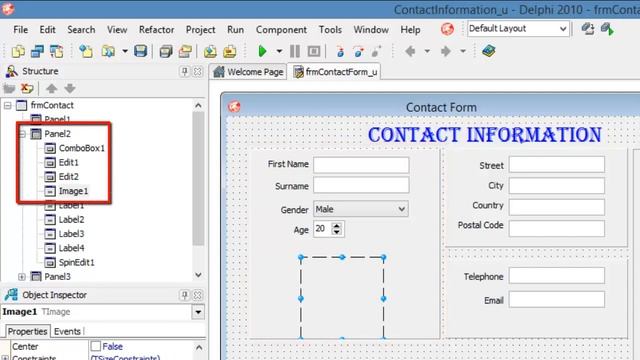Click Structure move down arrow icon
This screenshot has width=640, height=360.
70,88
